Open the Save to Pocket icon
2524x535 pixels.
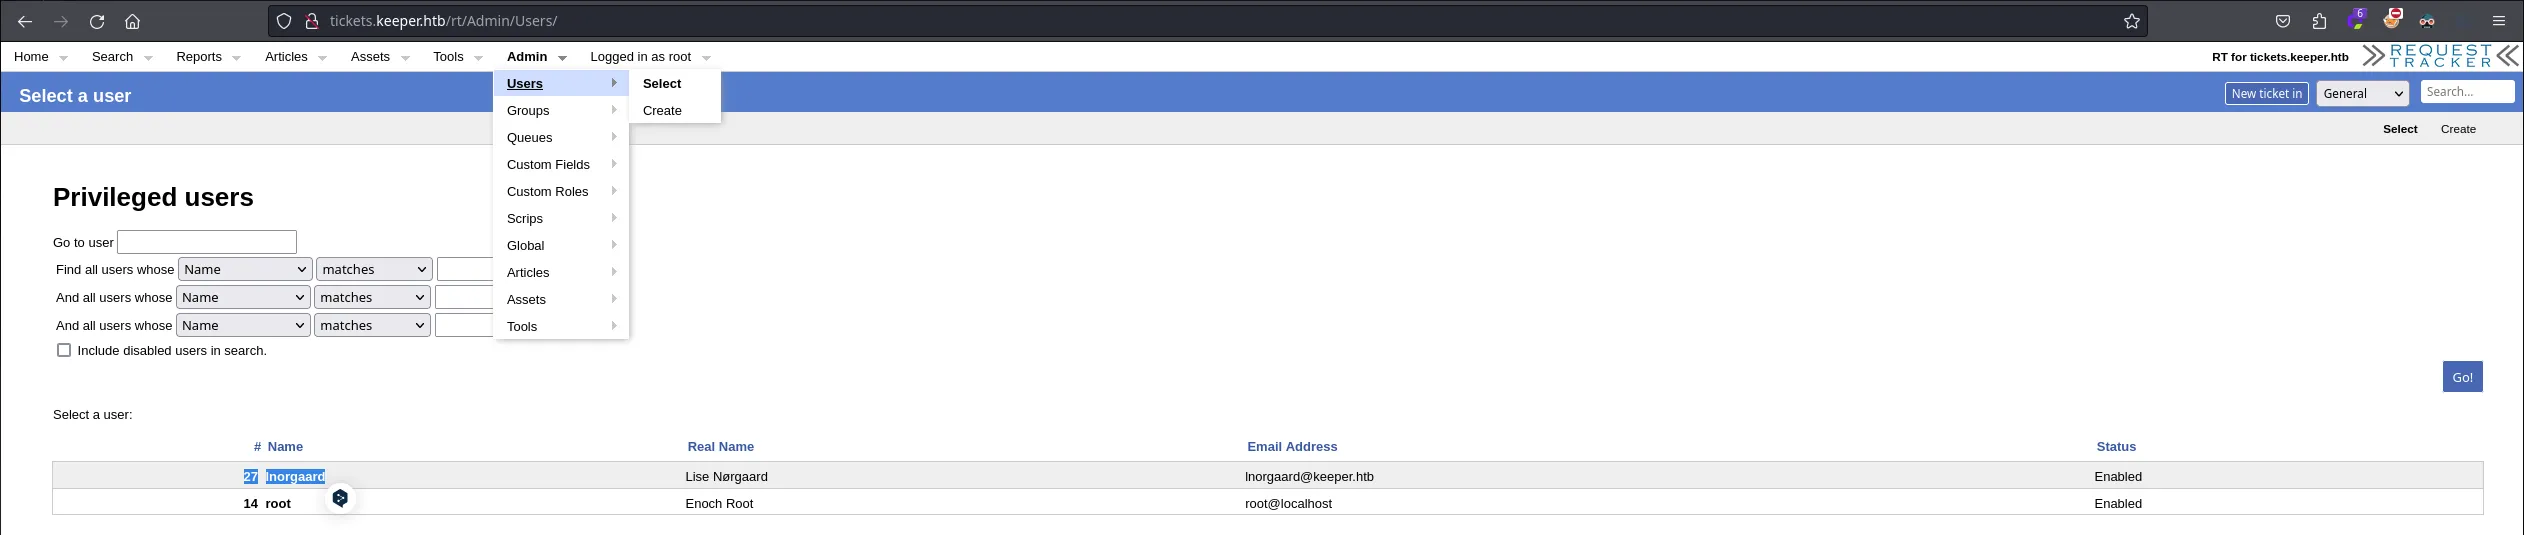coord(2283,21)
